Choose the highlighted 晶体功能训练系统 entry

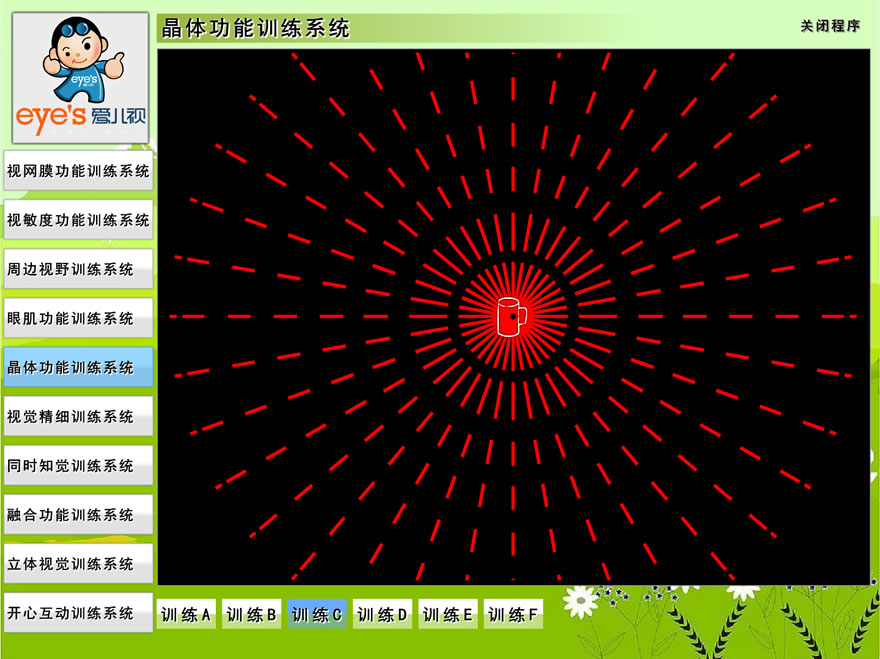point(78,367)
